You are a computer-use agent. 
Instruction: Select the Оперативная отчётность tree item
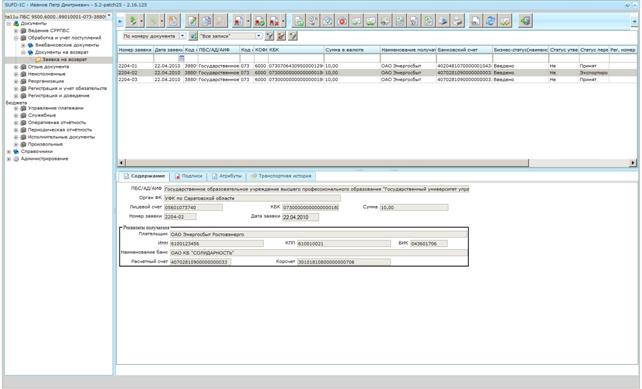57,122
